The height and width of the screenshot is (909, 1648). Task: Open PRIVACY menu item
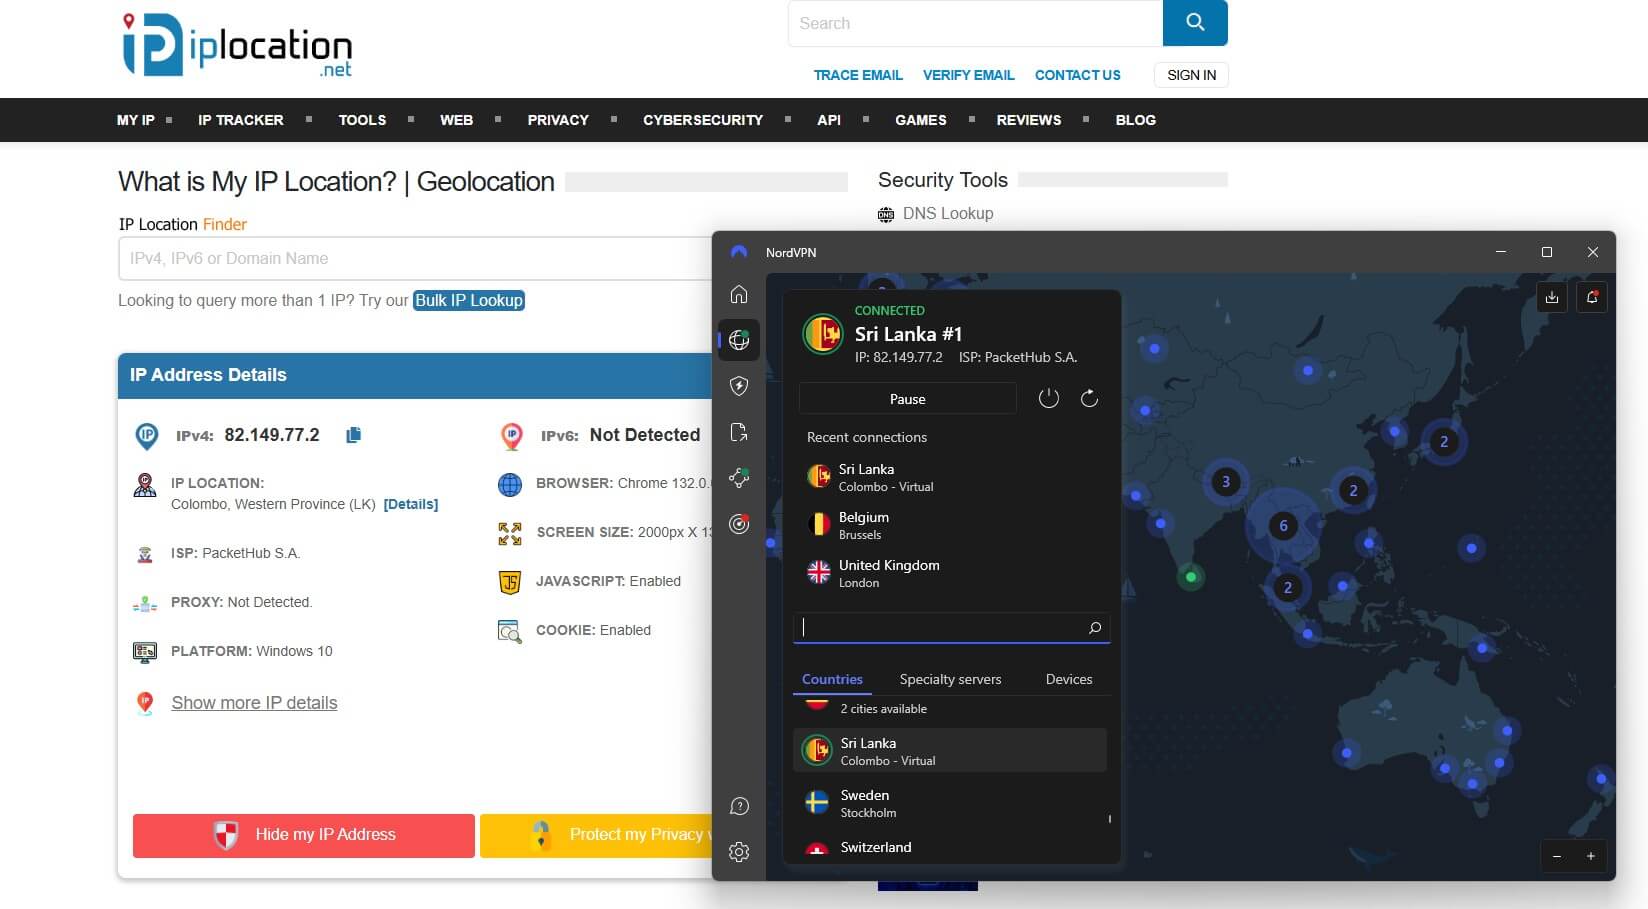(558, 120)
